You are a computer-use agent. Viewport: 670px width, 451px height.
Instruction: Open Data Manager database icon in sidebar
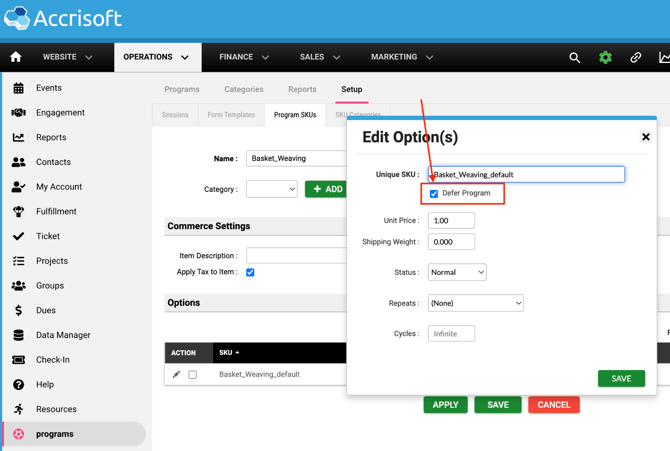click(18, 335)
